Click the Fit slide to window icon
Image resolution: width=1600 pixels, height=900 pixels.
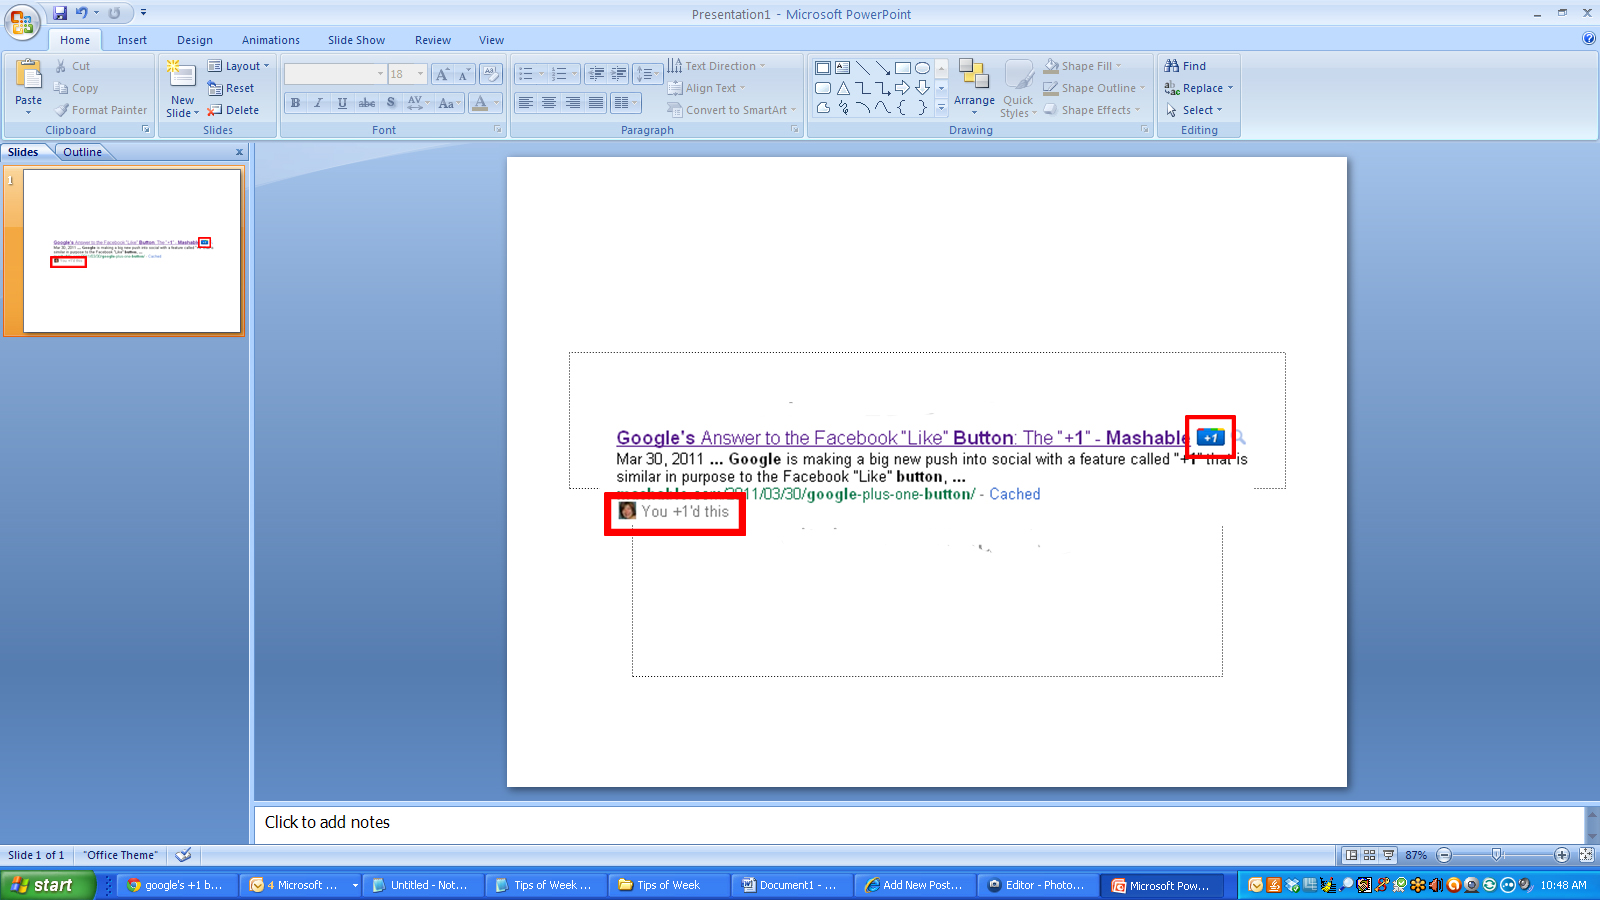point(1586,855)
